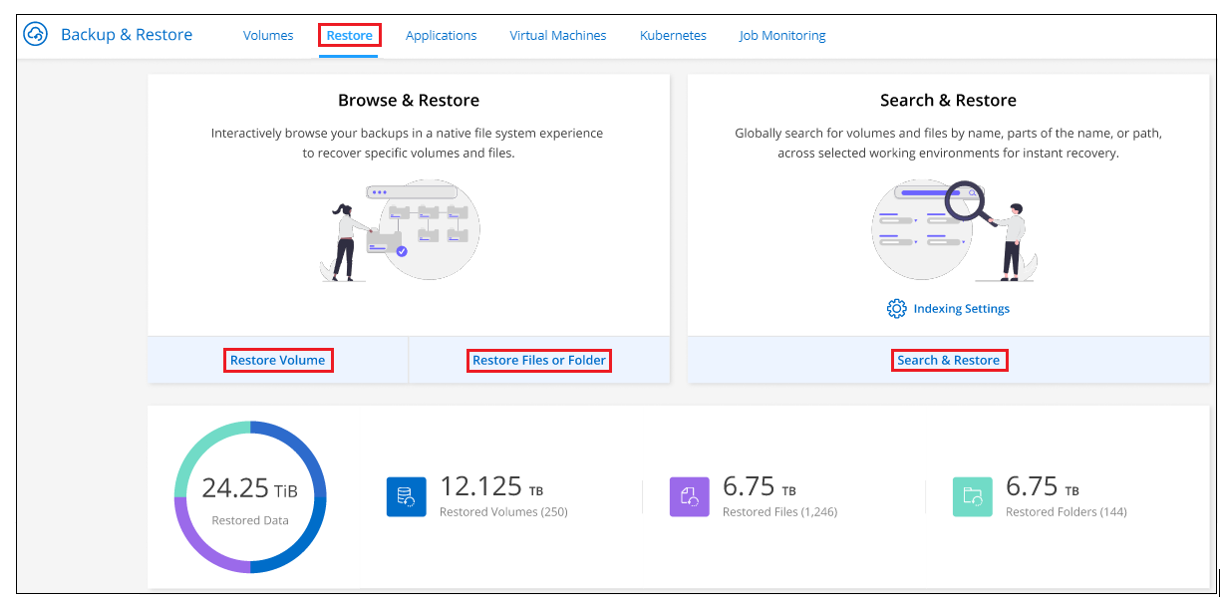Image resolution: width=1222 pixels, height=605 pixels.
Task: Open the Volumes tab
Action: point(268,35)
